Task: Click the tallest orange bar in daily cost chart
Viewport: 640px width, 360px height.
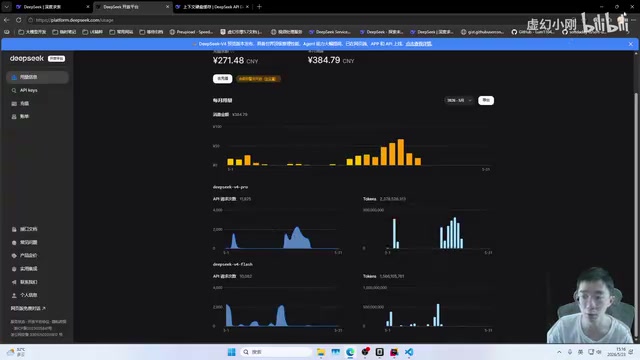Action: click(401, 152)
